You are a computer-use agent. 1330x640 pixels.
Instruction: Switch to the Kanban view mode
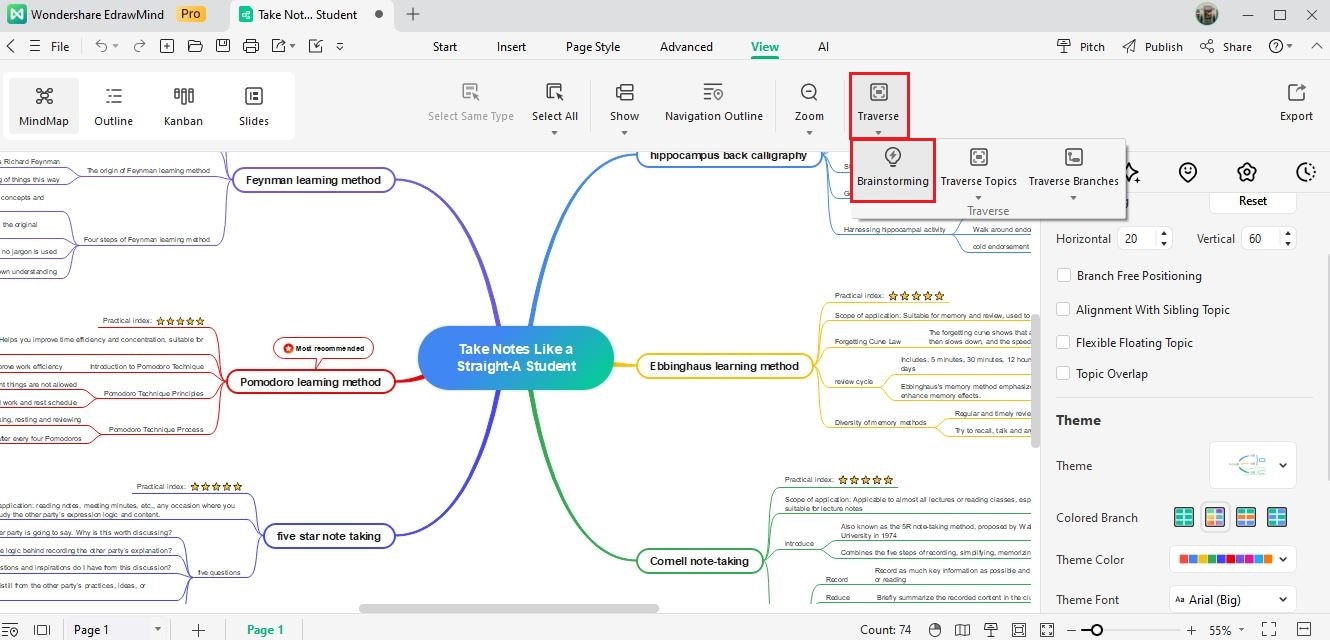(x=183, y=107)
